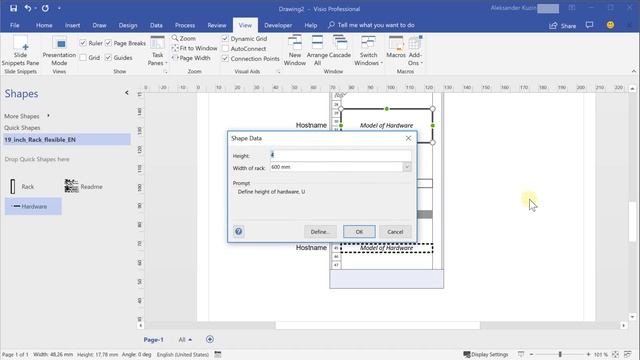This screenshot has height=360, width=640.
Task: Open Display Settings in the status bar
Action: tap(486, 354)
